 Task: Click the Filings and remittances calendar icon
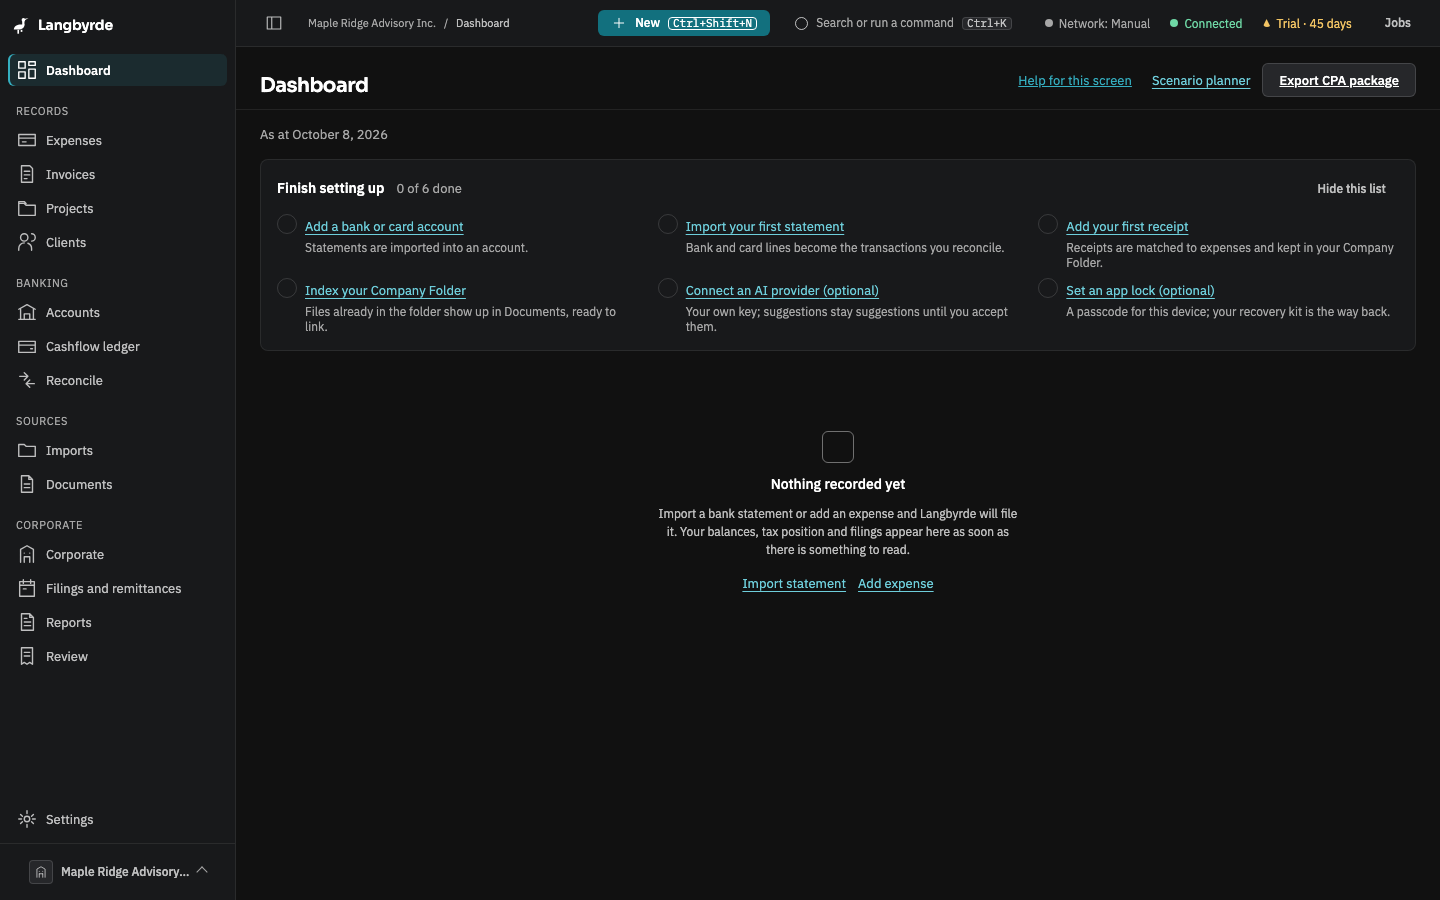27,588
